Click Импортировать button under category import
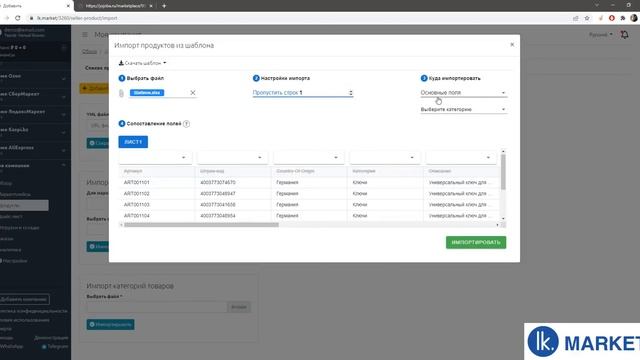 [x=111, y=324]
